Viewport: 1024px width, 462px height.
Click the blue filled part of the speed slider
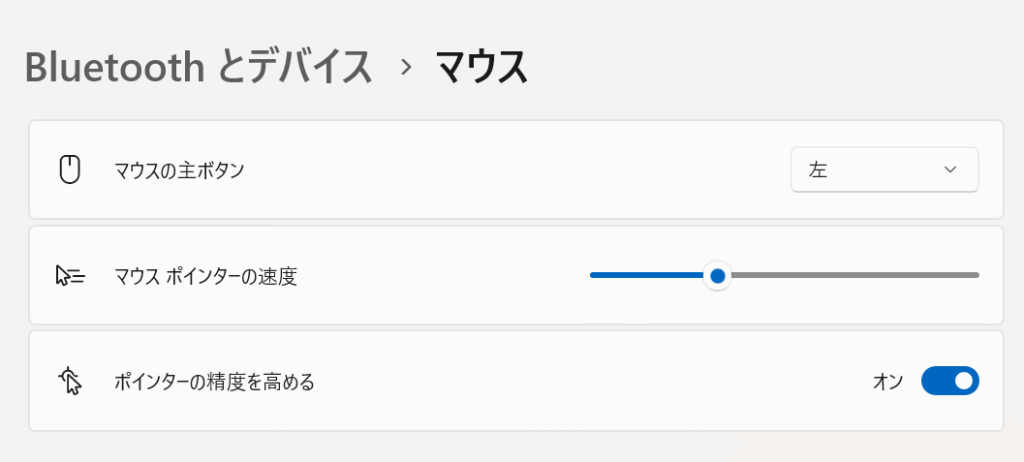[x=647, y=275]
